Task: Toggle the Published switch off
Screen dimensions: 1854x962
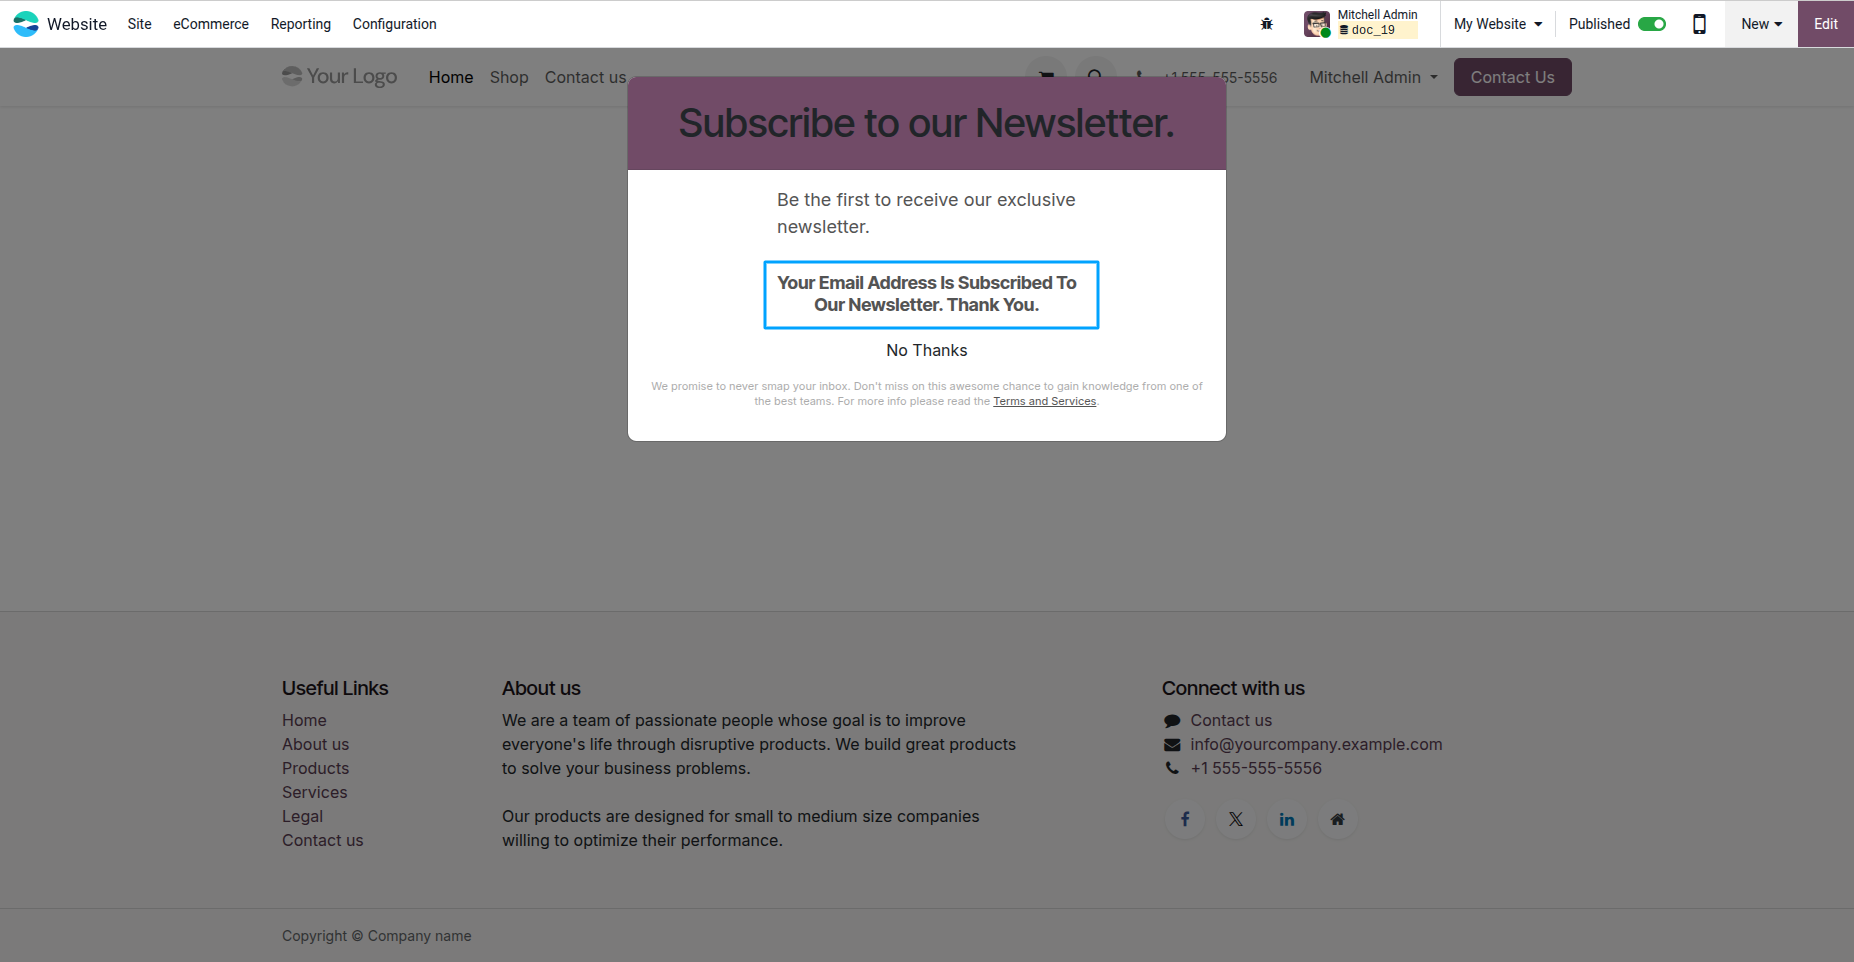Action: point(1652,24)
